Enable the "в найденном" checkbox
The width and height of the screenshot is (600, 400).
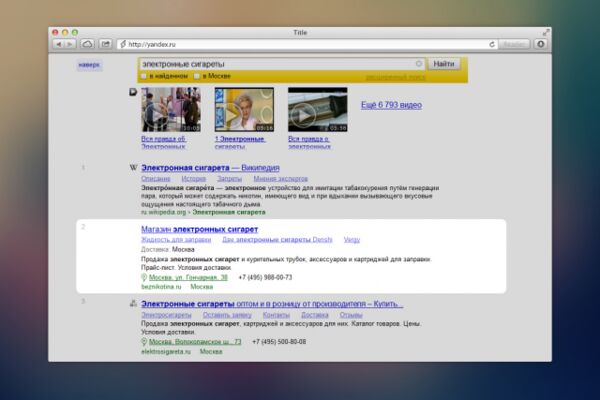(x=144, y=76)
